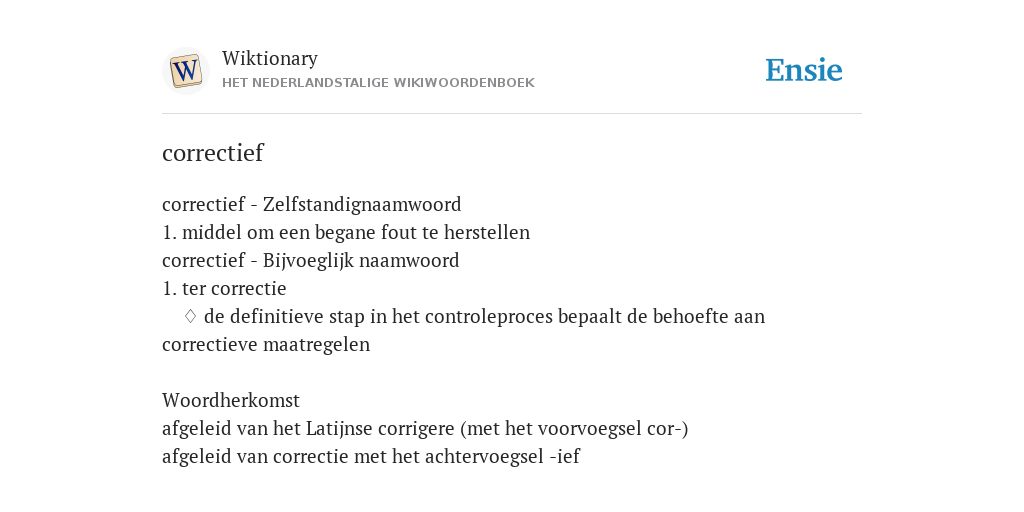
Task: Click the line mentioning Latijnse corrigere
Action: (x=425, y=429)
